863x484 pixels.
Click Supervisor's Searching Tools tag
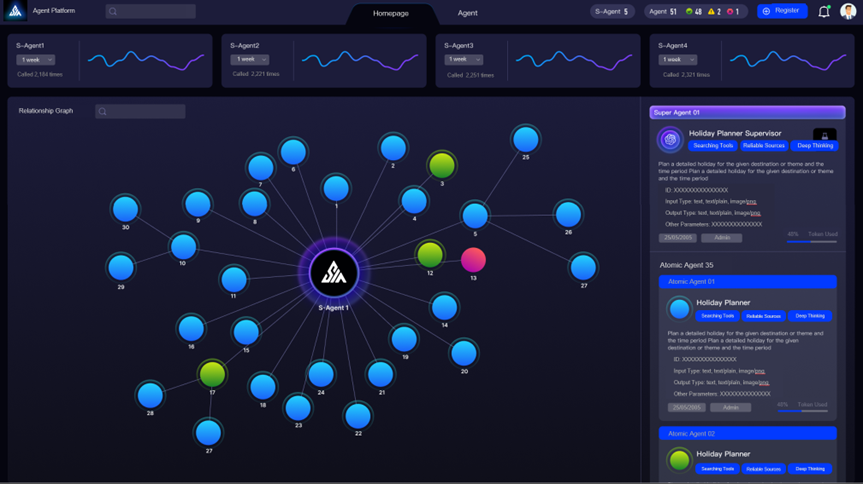click(x=712, y=146)
